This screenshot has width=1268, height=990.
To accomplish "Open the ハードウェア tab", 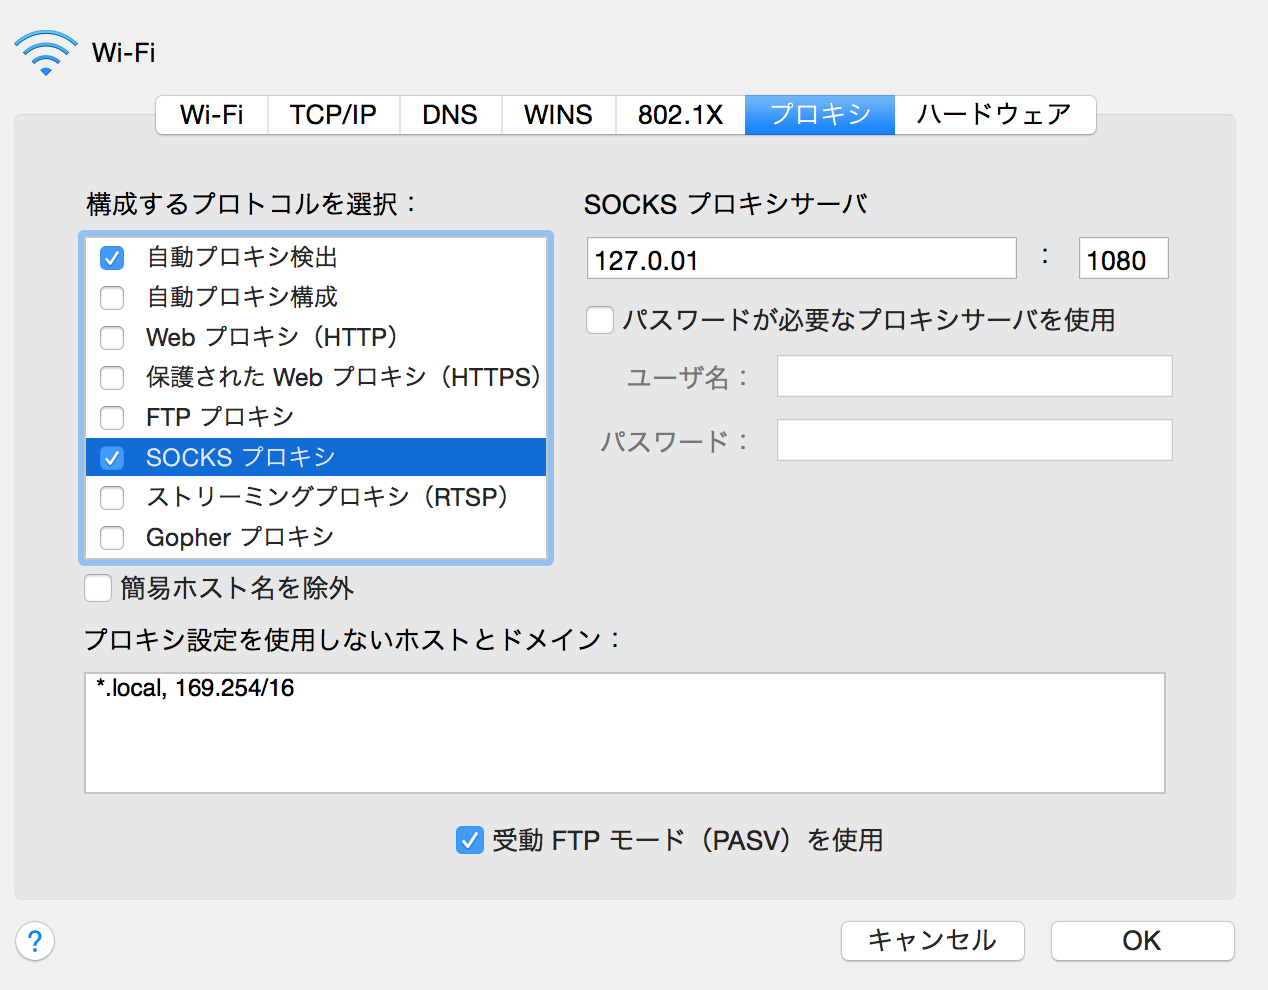I will click(x=994, y=114).
